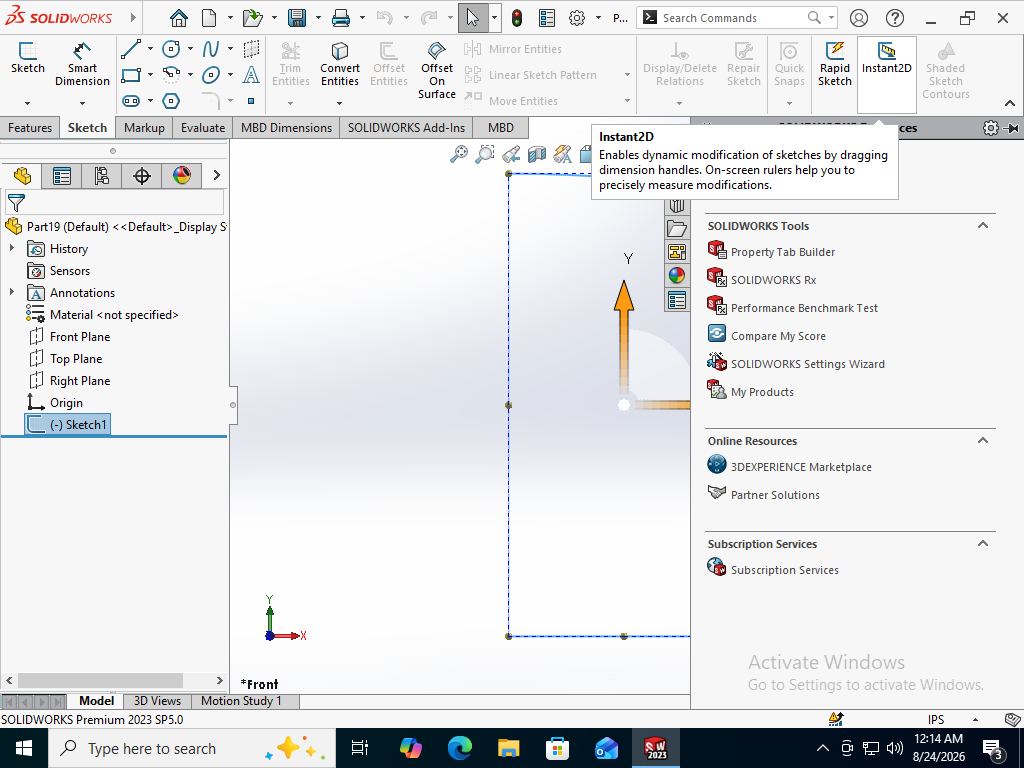Screen dimensions: 1024x768
Task: Open SOLIDWORKS Rx tool
Action: point(773,280)
